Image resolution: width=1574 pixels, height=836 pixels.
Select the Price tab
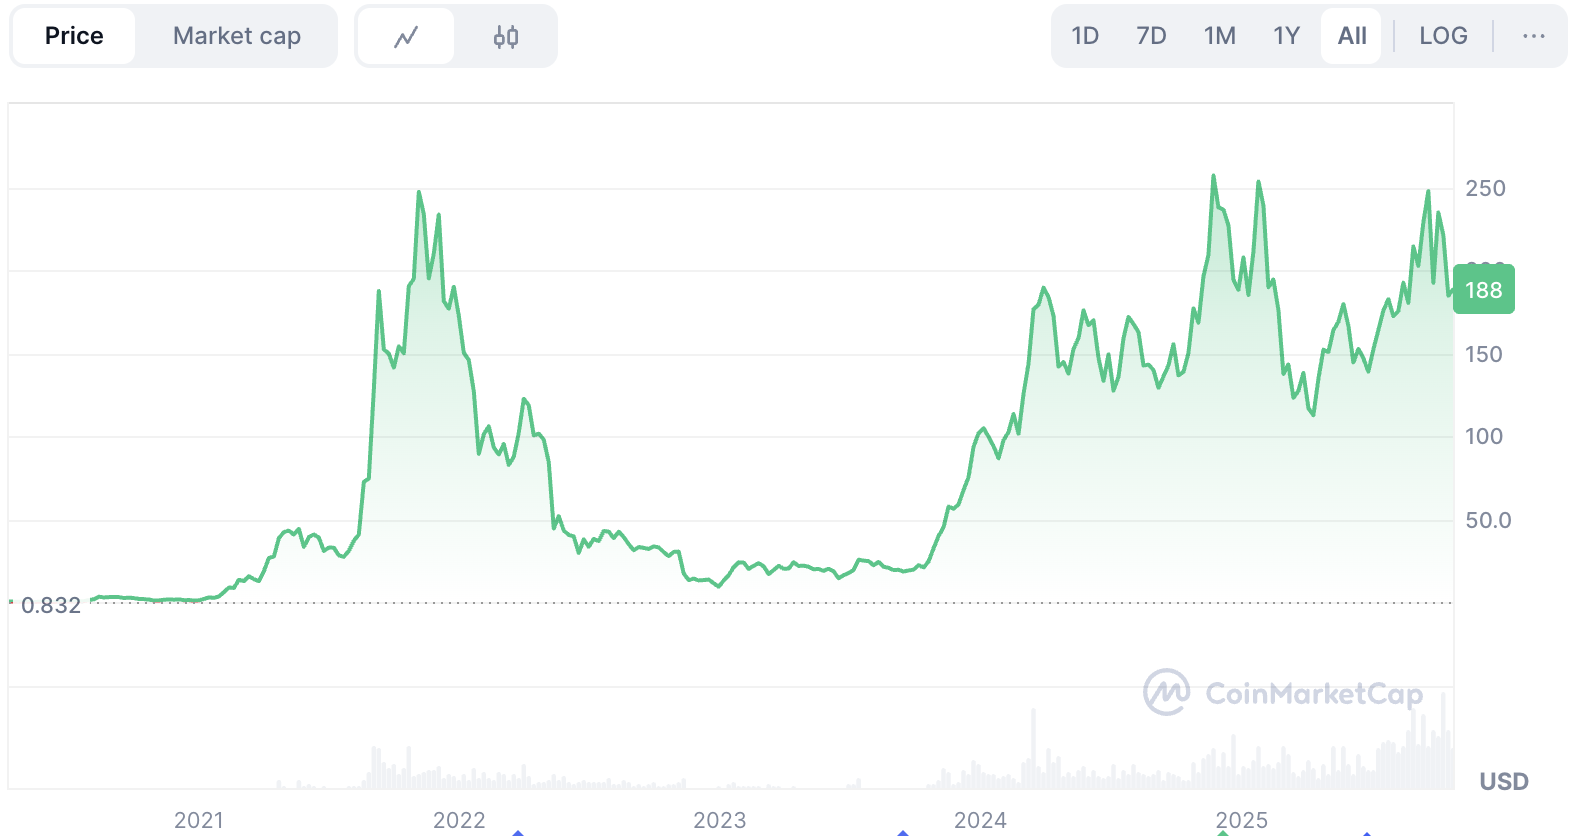[74, 36]
